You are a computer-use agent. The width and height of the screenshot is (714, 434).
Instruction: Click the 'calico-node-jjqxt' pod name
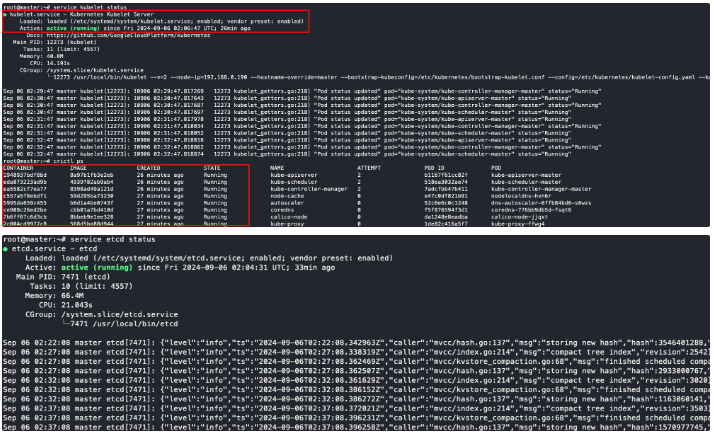519,217
